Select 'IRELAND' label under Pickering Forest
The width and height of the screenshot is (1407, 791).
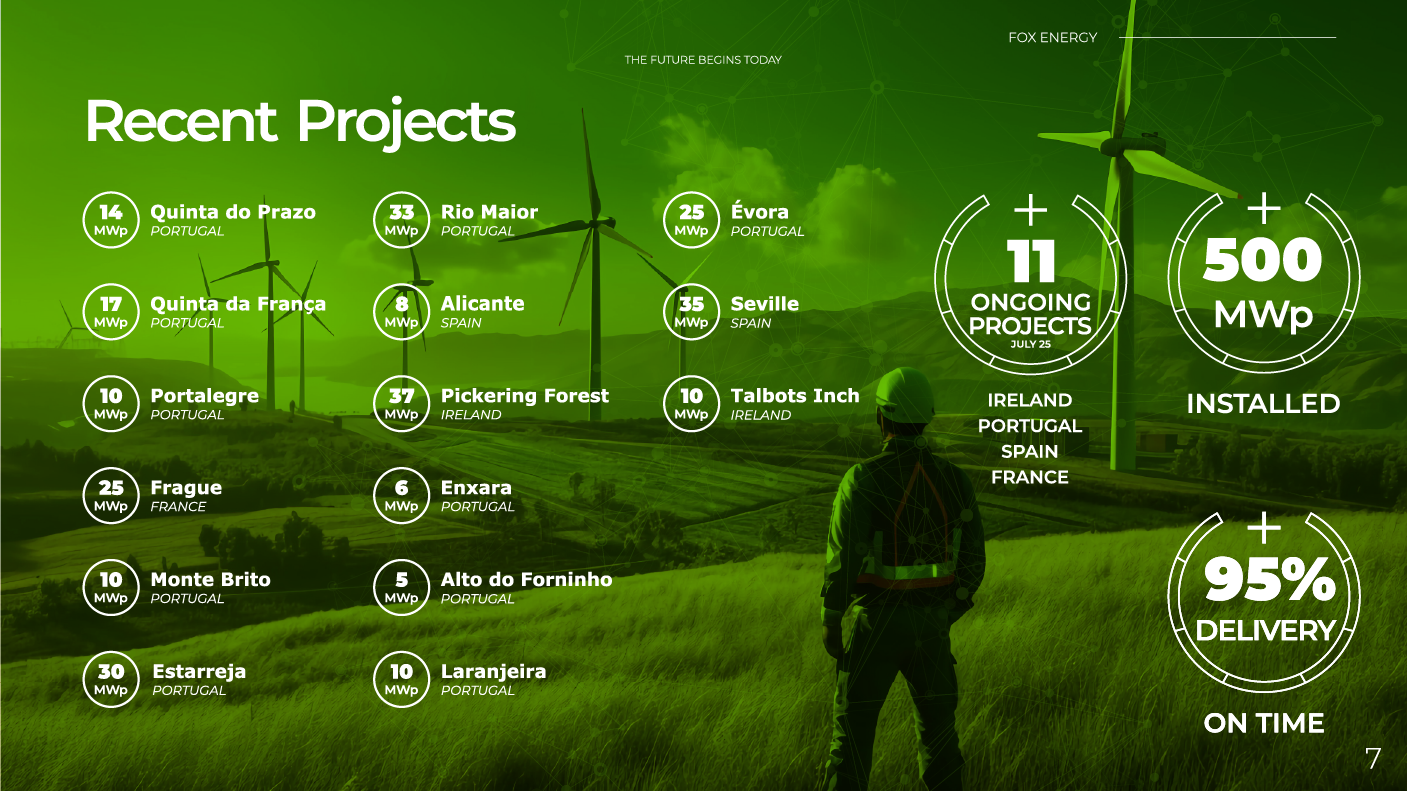(471, 415)
